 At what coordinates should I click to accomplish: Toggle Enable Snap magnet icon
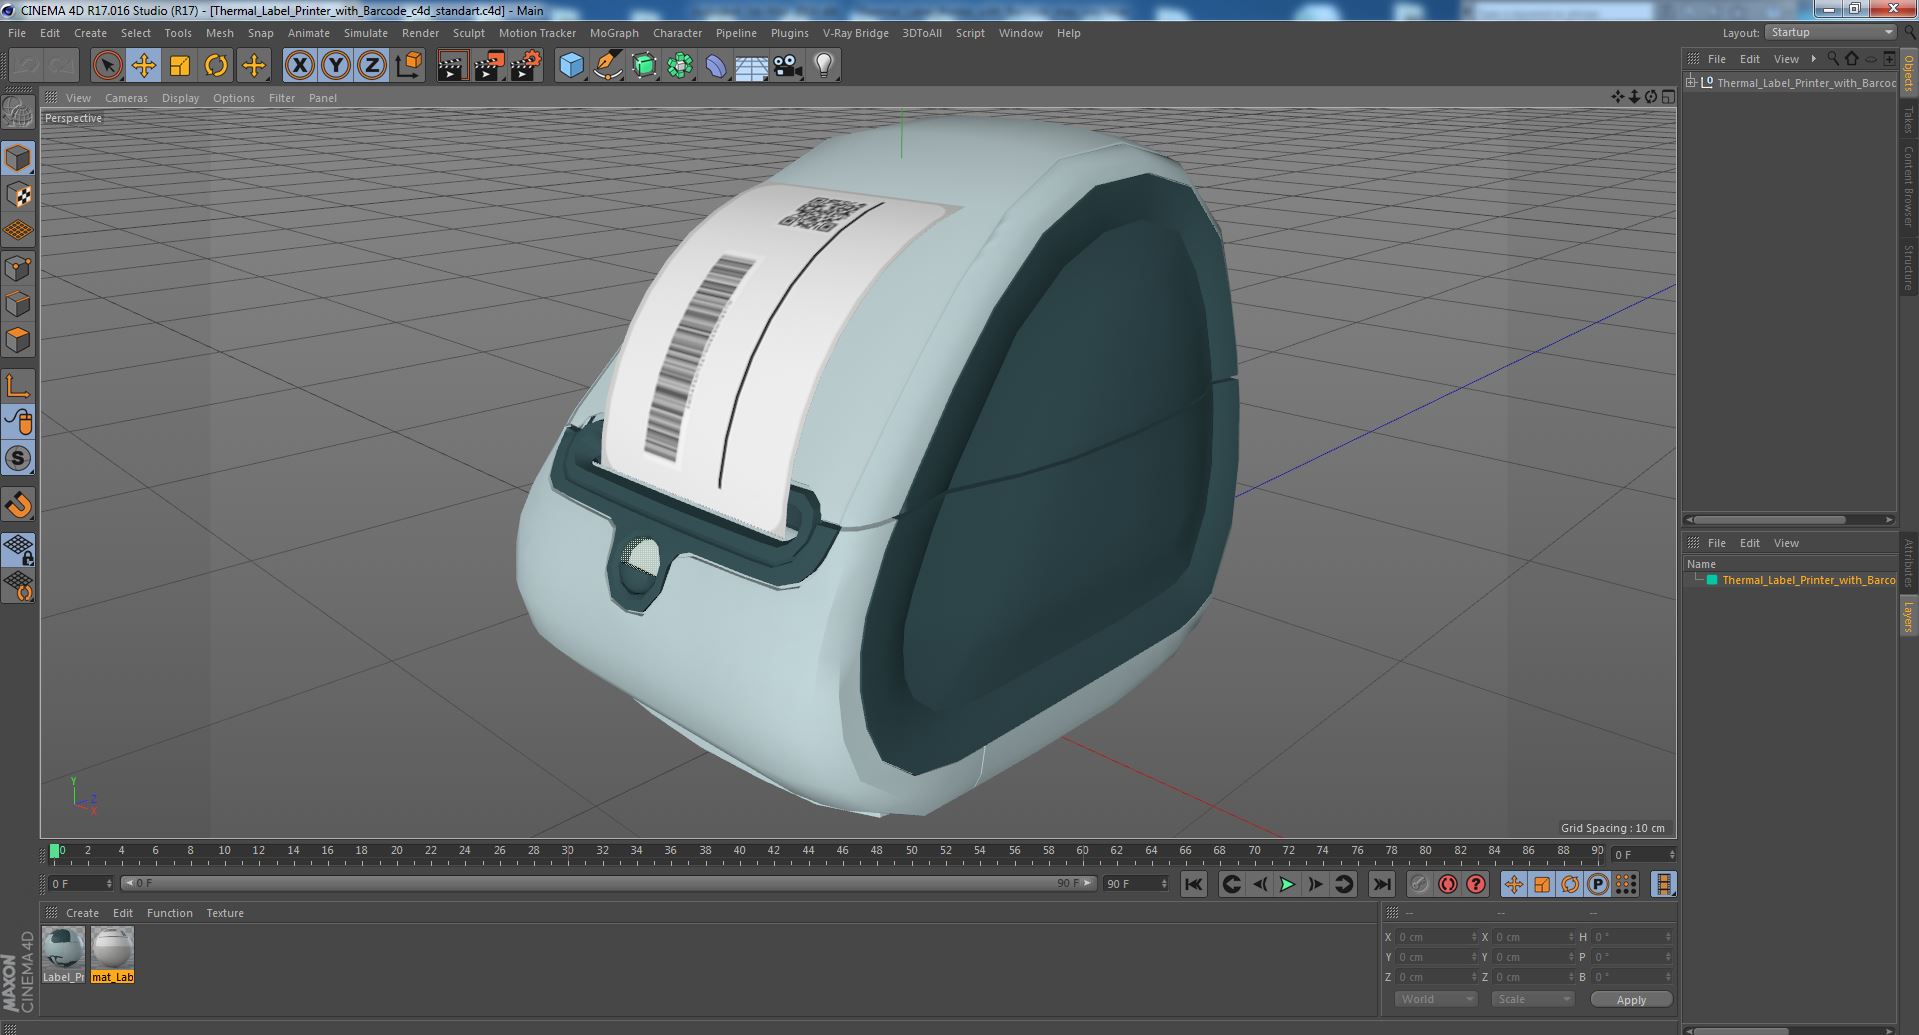point(18,505)
